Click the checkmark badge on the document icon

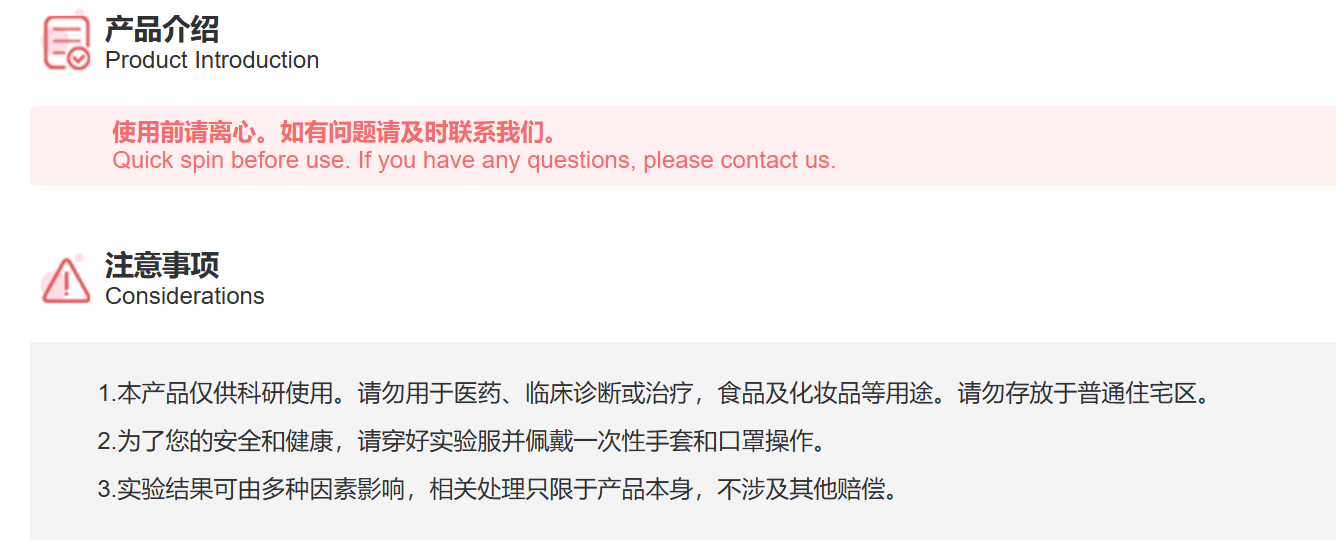[79, 59]
